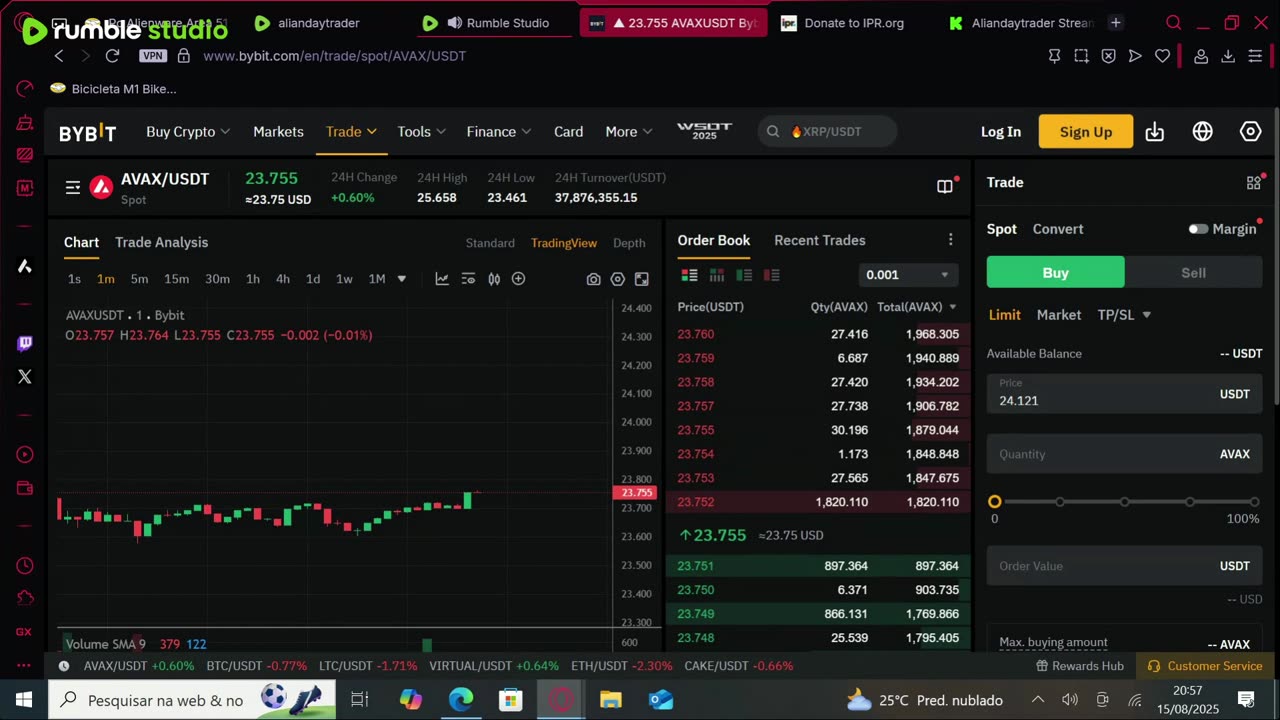The image size is (1280, 720).
Task: Take a chart snapshot camera icon
Action: [593, 279]
